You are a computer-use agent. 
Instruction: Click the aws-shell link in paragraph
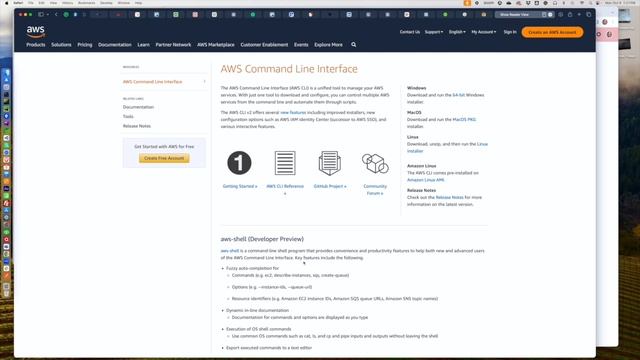click(x=230, y=251)
